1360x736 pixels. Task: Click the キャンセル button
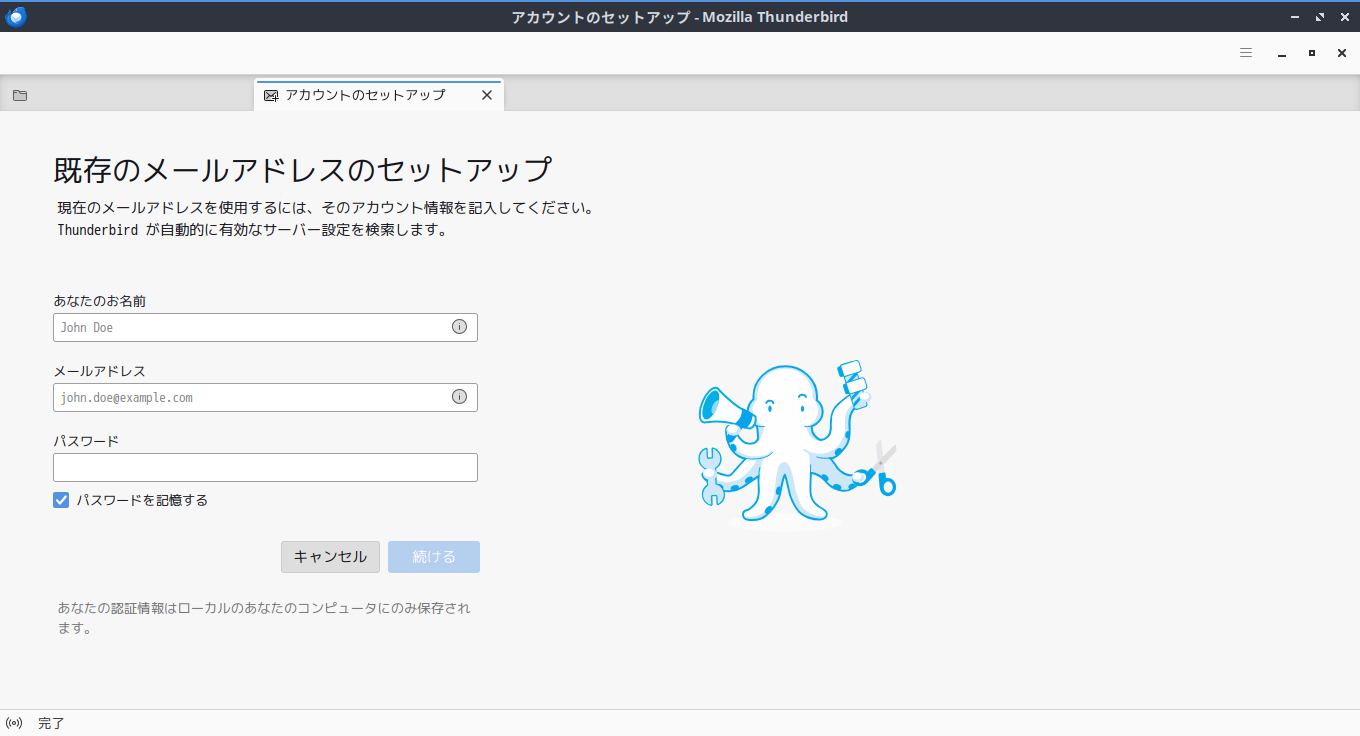click(330, 557)
